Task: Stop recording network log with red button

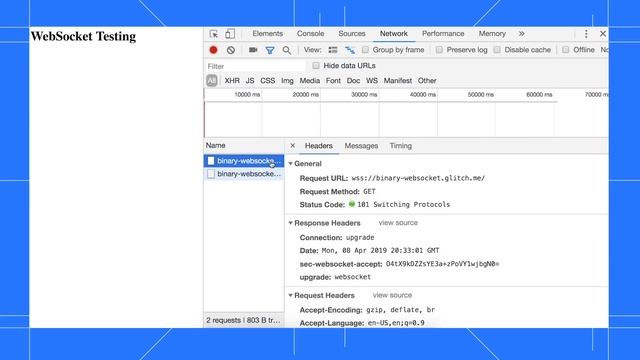Action: click(x=213, y=50)
